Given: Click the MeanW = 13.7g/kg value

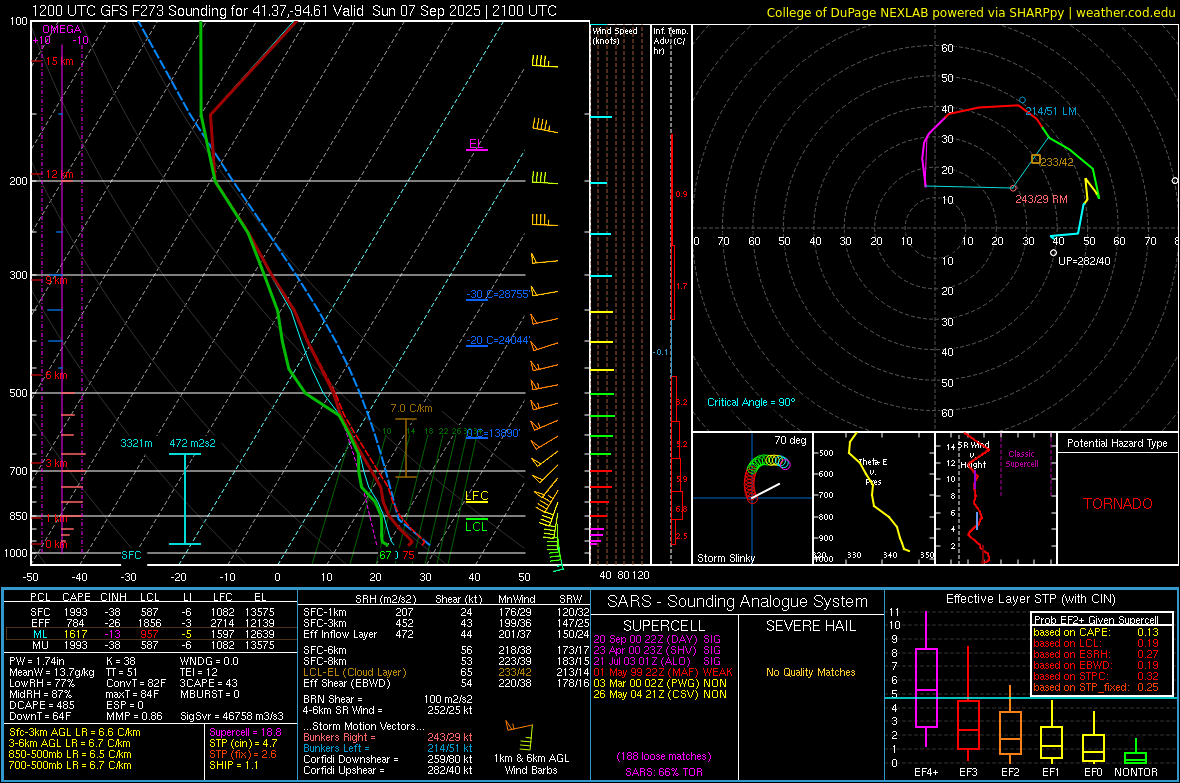Looking at the screenshot, I should click(52, 672).
